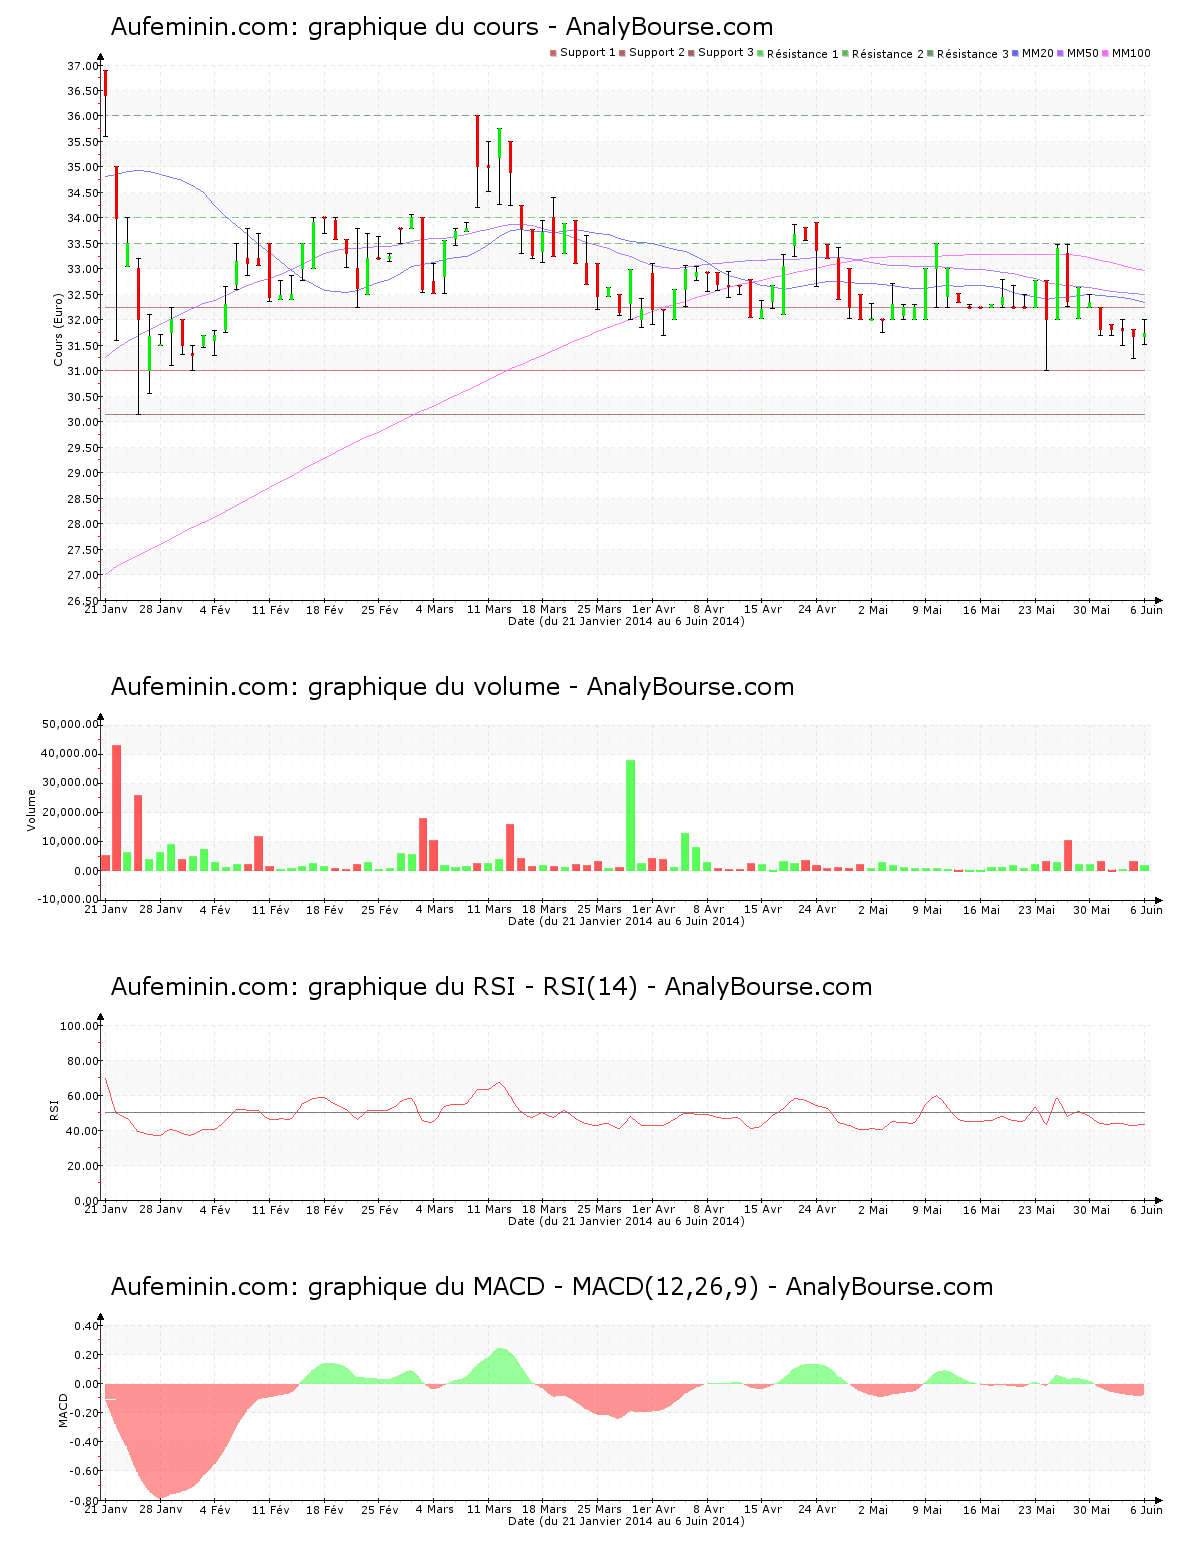Click the 100.00 RSI axis value

(x=80, y=1026)
